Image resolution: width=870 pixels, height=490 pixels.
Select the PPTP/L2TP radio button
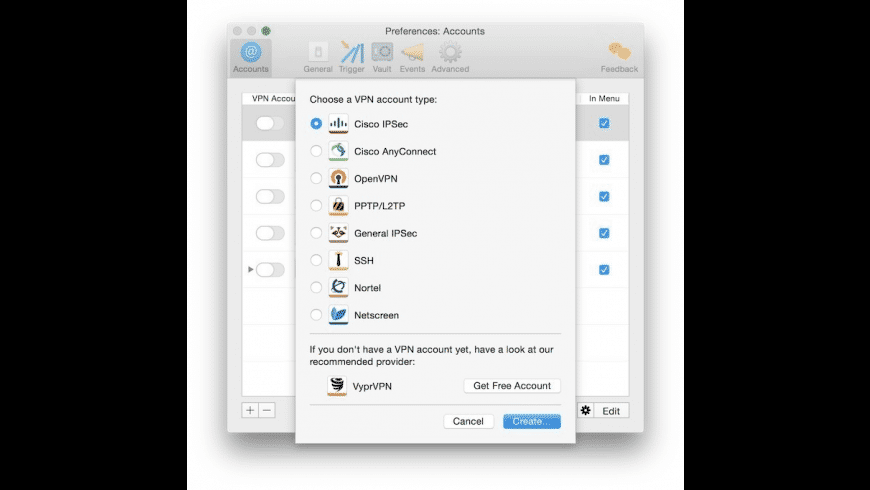(x=316, y=205)
